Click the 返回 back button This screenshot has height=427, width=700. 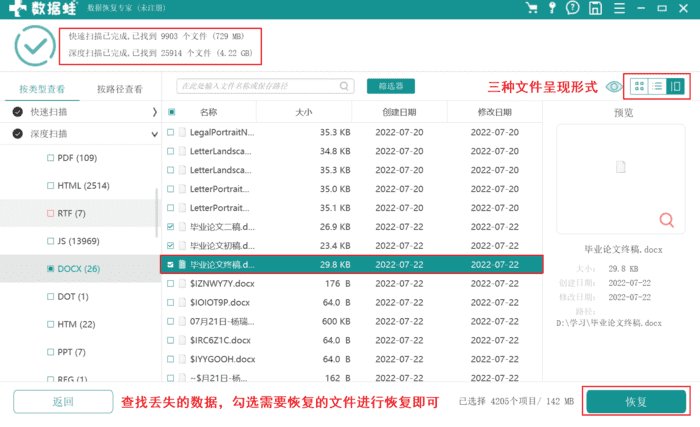coord(63,402)
